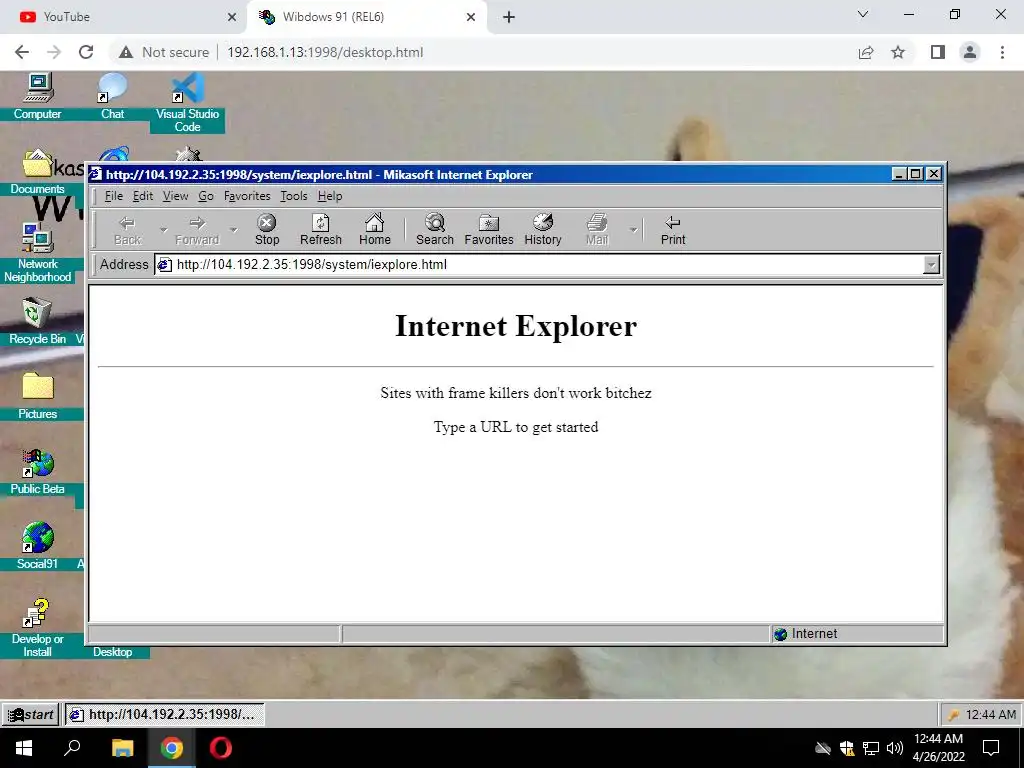Open Windows taskbar search
The height and width of the screenshot is (768, 1024).
coord(72,748)
